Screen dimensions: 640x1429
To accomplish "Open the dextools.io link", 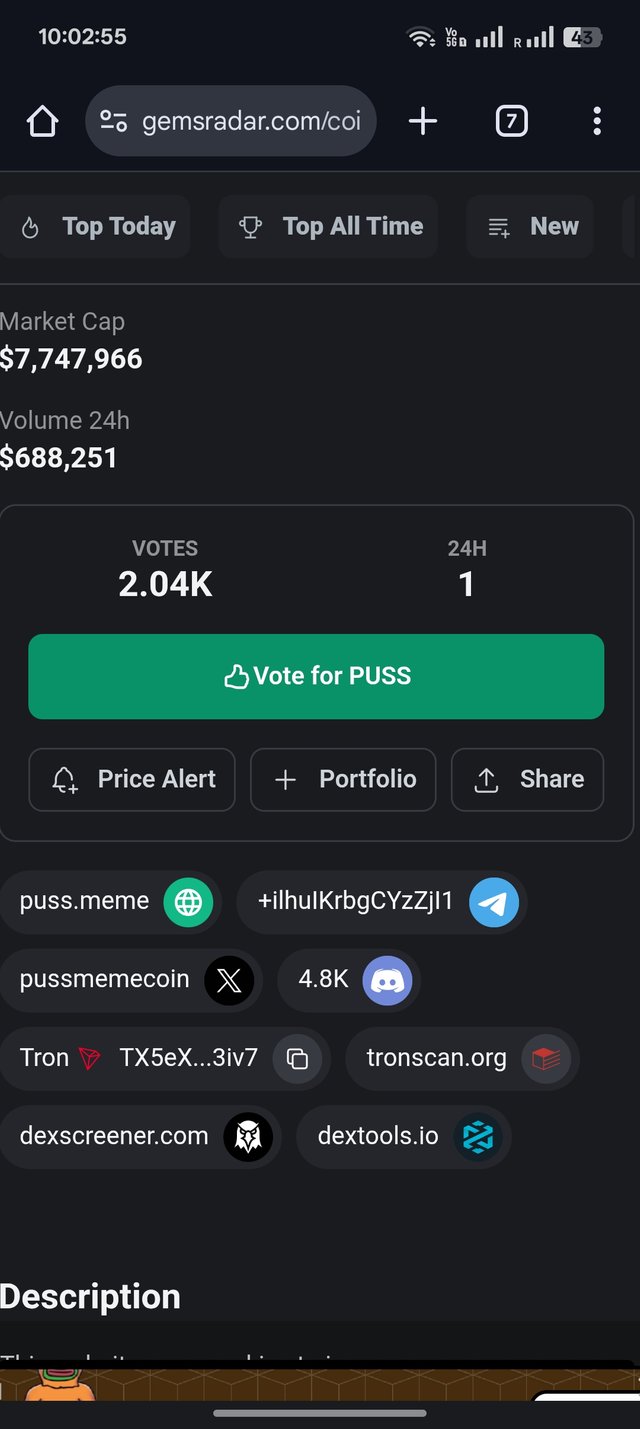I will click(403, 1136).
